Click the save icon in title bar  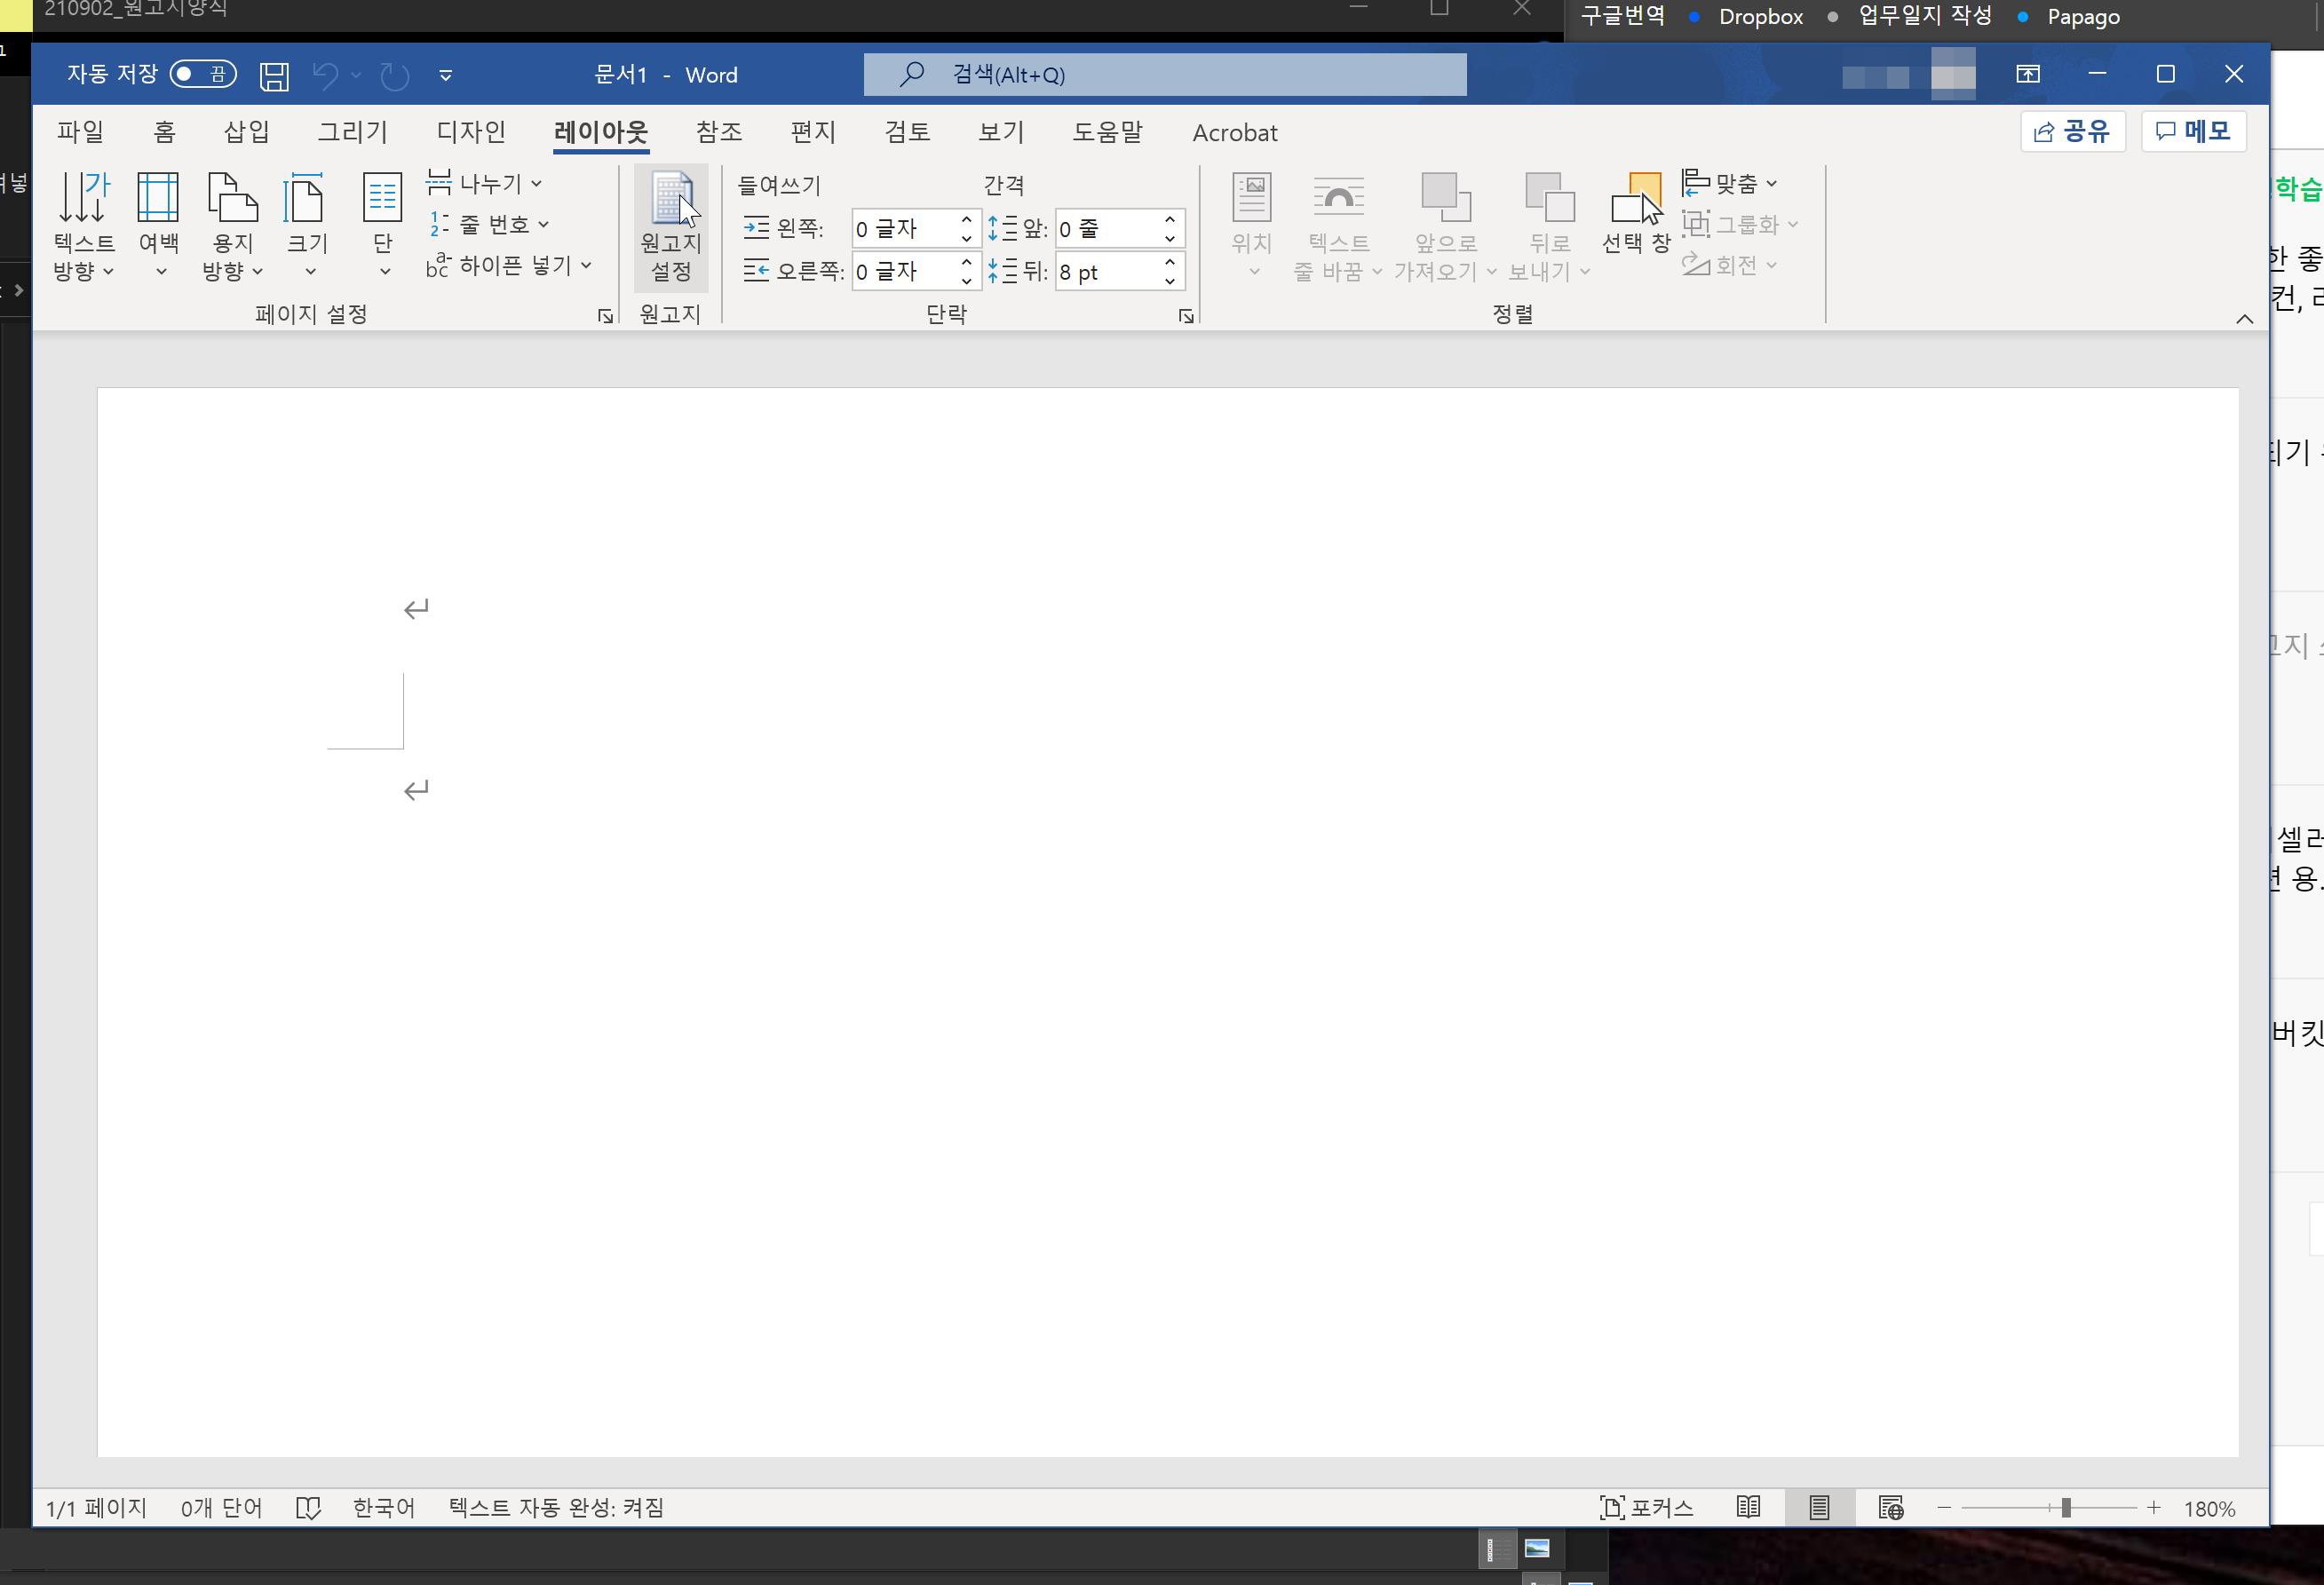pyautogui.click(x=274, y=76)
